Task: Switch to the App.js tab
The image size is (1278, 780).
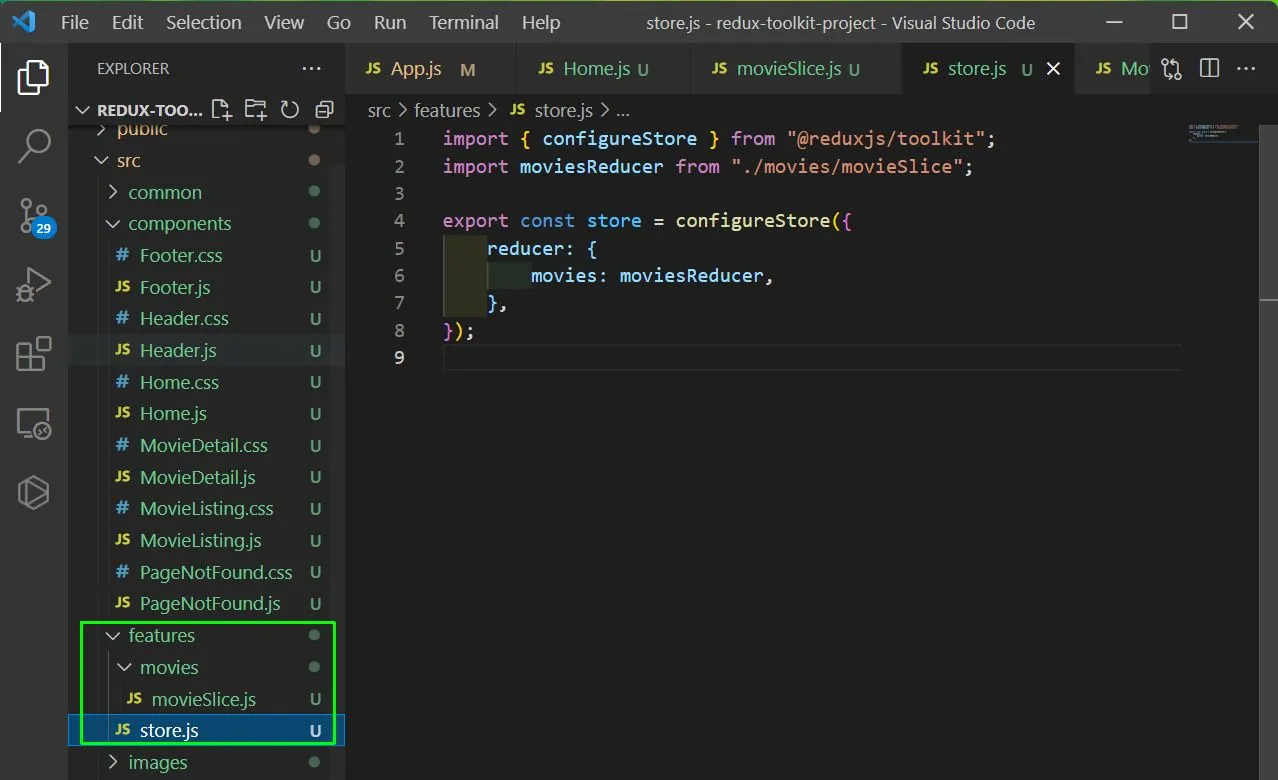Action: [431, 69]
